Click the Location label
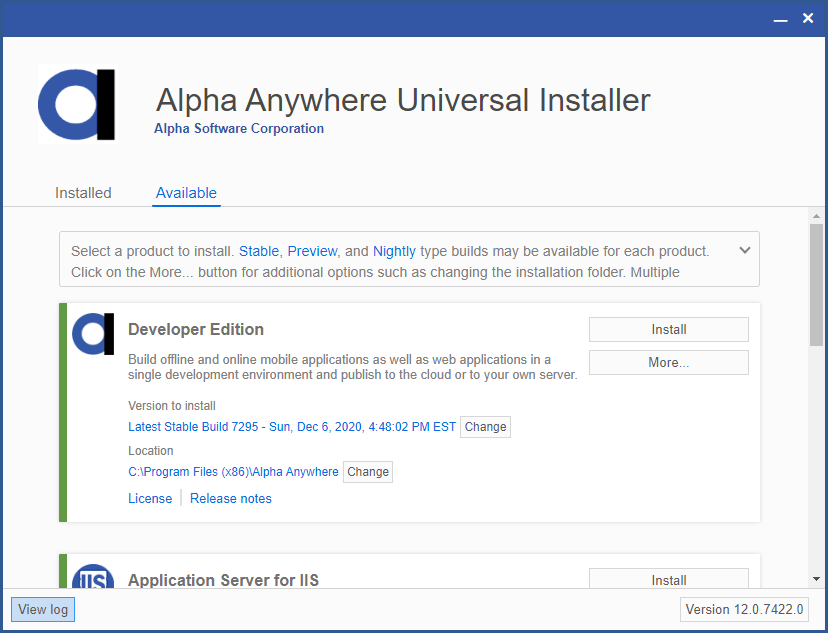This screenshot has width=828, height=633. 150,450
